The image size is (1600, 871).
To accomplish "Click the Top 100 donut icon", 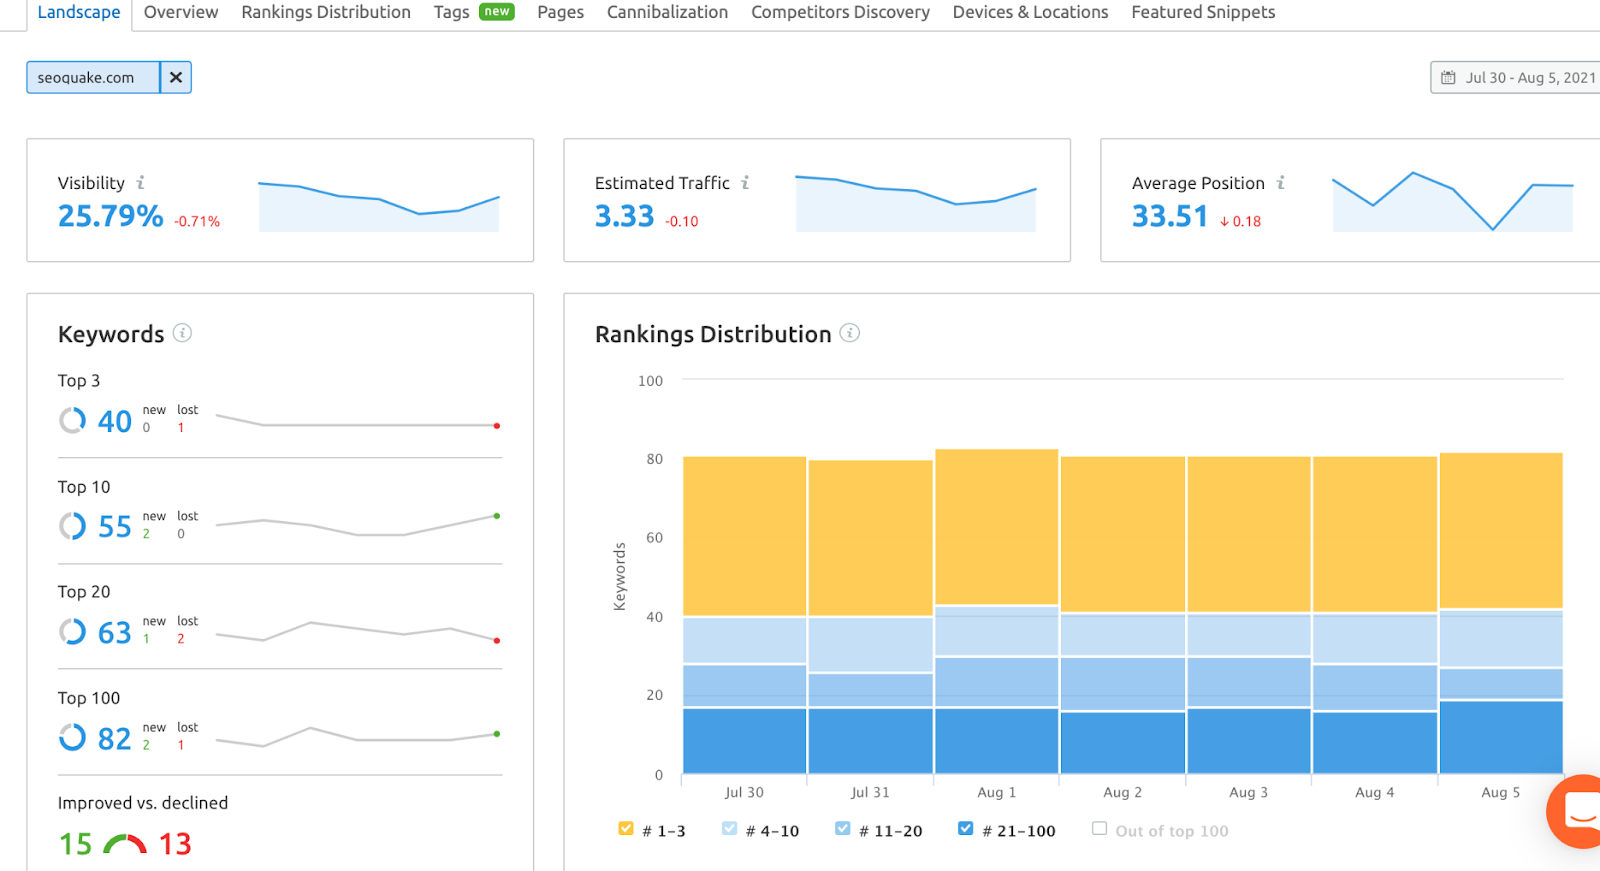I will [72, 738].
